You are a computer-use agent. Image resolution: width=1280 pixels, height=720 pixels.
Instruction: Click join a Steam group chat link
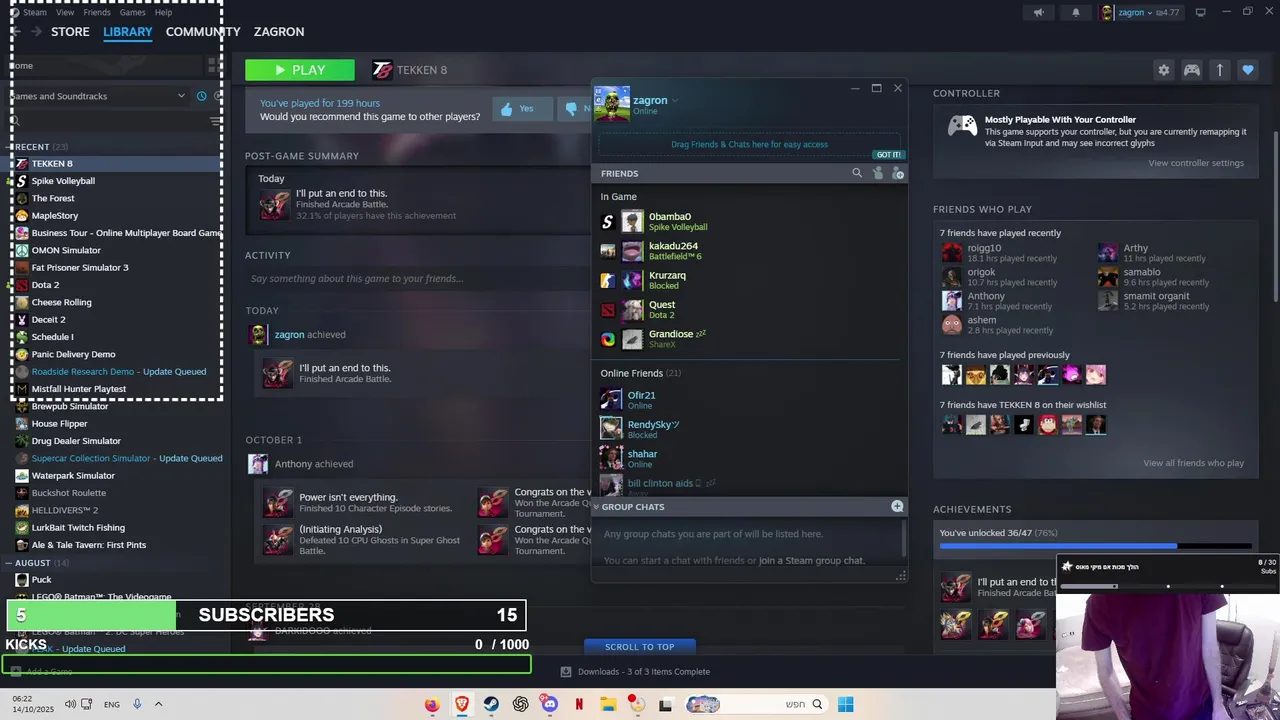click(x=812, y=561)
